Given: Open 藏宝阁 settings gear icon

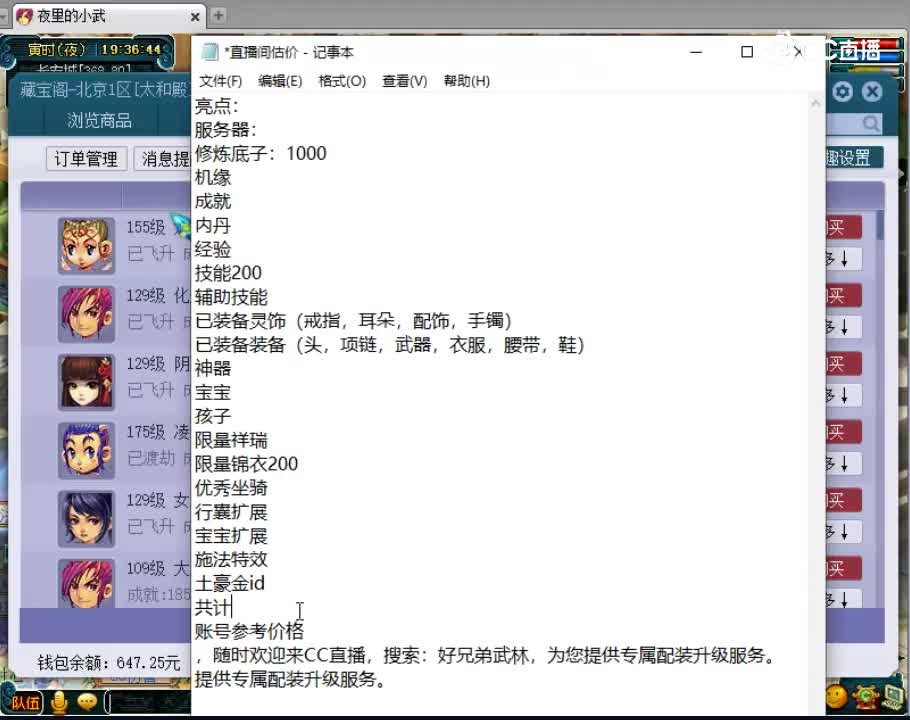Looking at the screenshot, I should [842, 92].
